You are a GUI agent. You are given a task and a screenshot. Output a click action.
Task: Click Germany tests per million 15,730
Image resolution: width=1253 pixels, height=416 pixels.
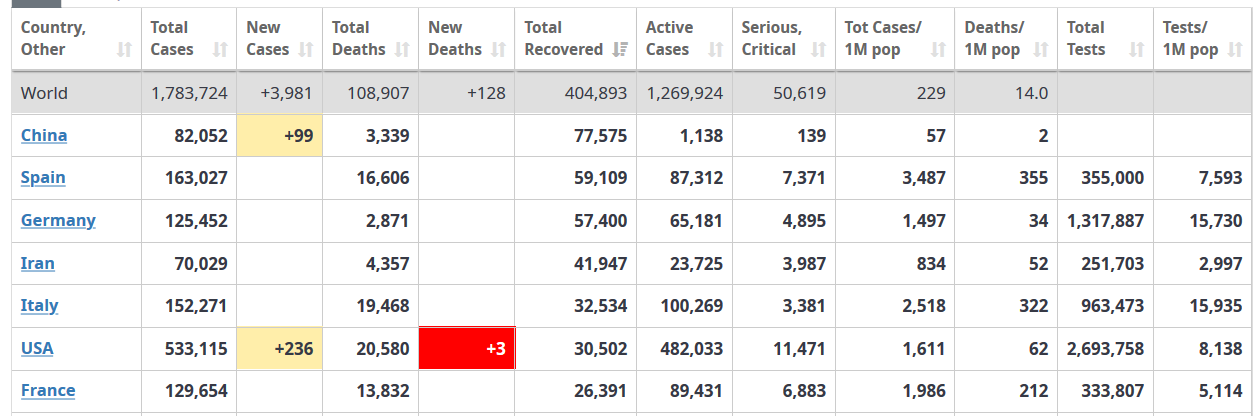(1217, 220)
